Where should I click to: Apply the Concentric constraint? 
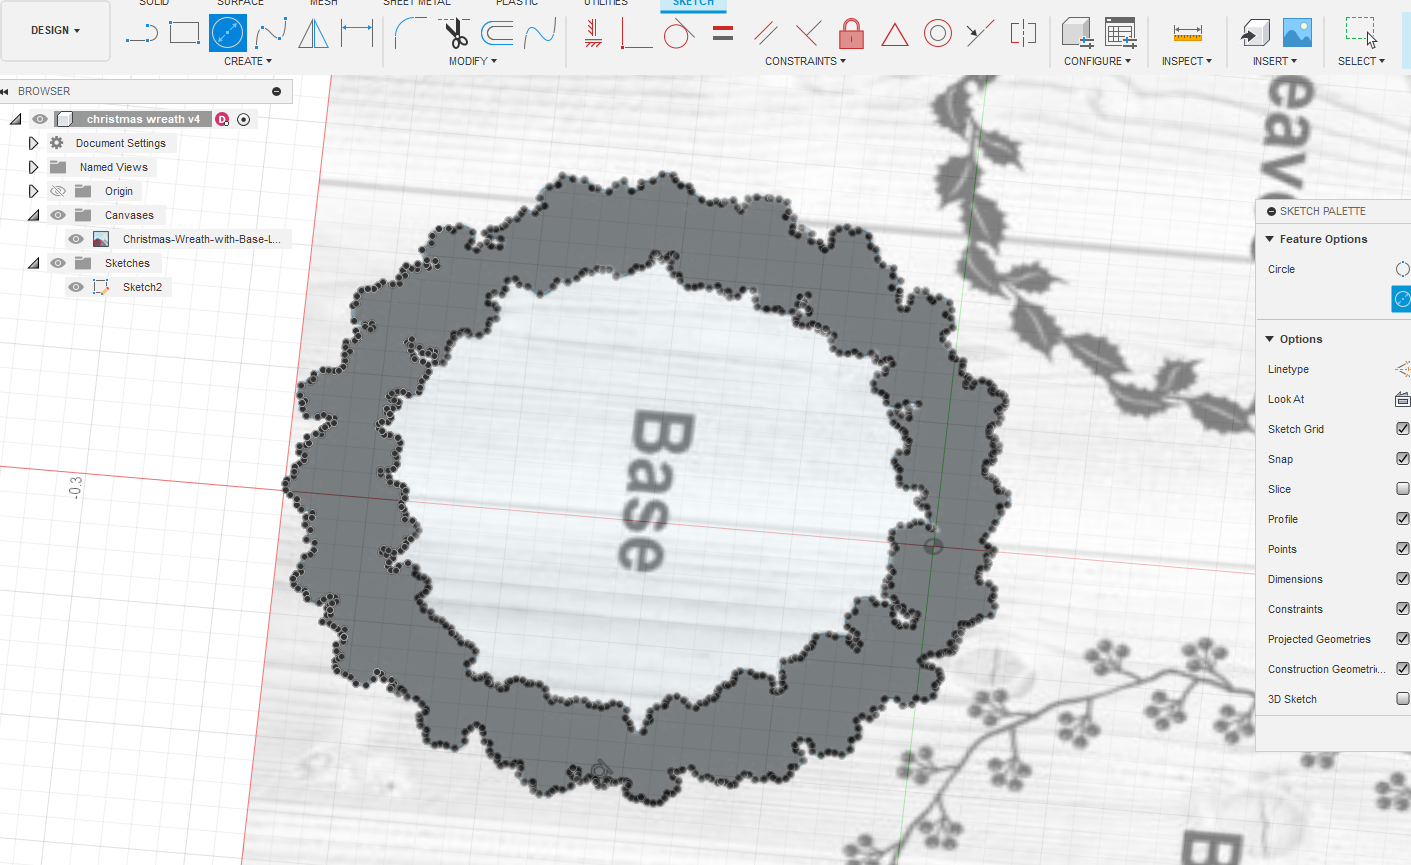tap(938, 33)
